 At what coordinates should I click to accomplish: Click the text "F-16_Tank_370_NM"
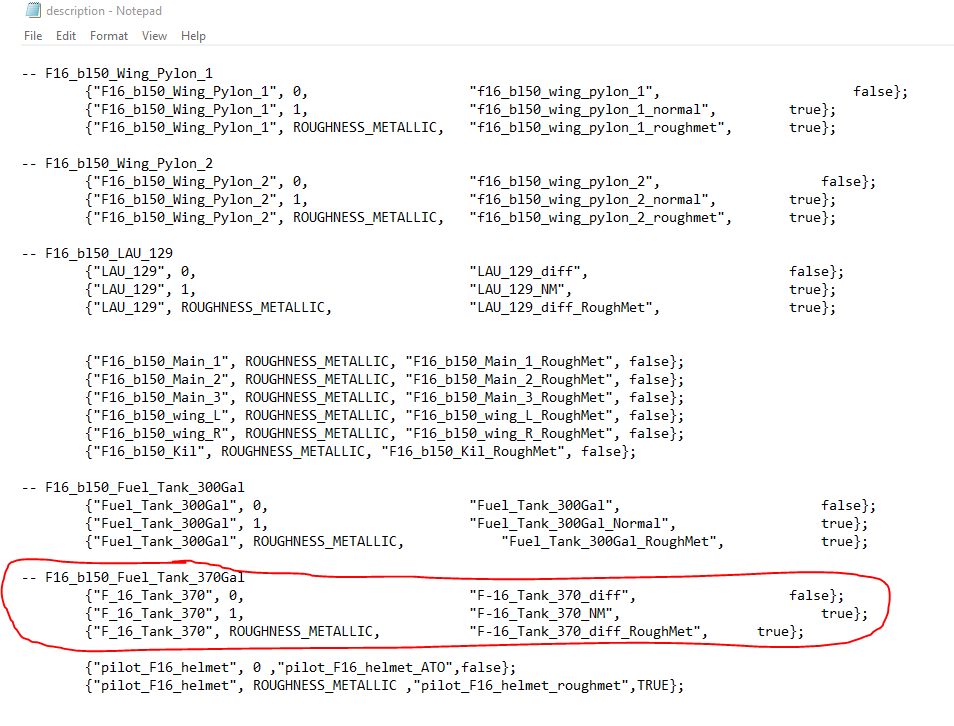[541, 613]
